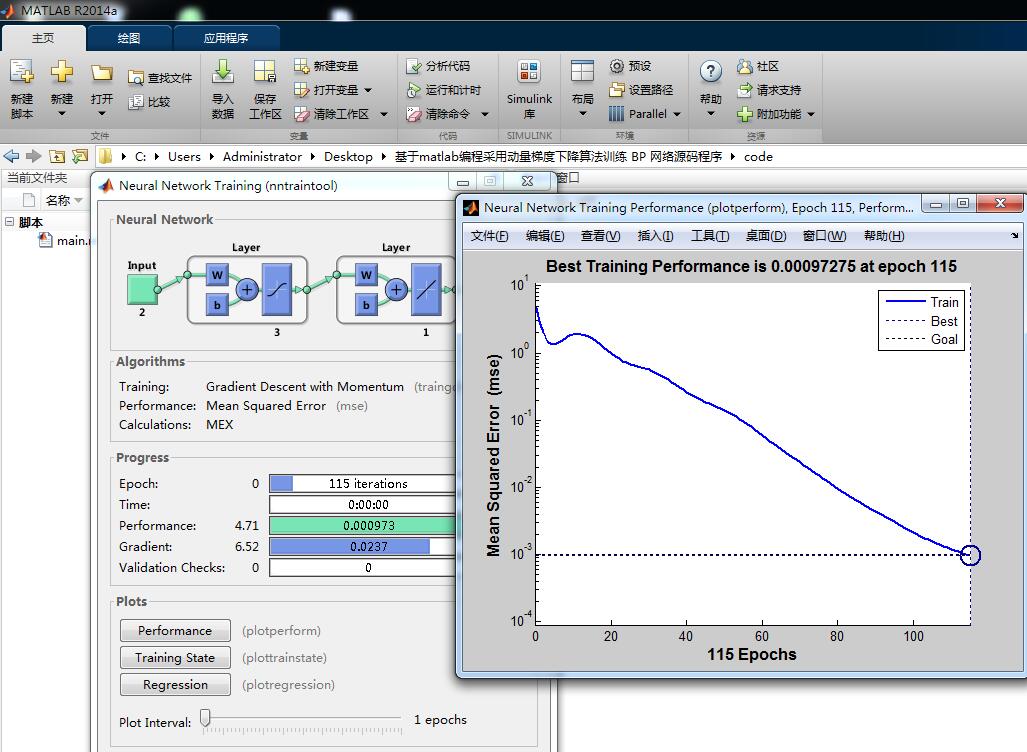Open the 窗口(W) menu in plotperform window
The width and height of the screenshot is (1027, 752).
pyautogui.click(x=825, y=236)
